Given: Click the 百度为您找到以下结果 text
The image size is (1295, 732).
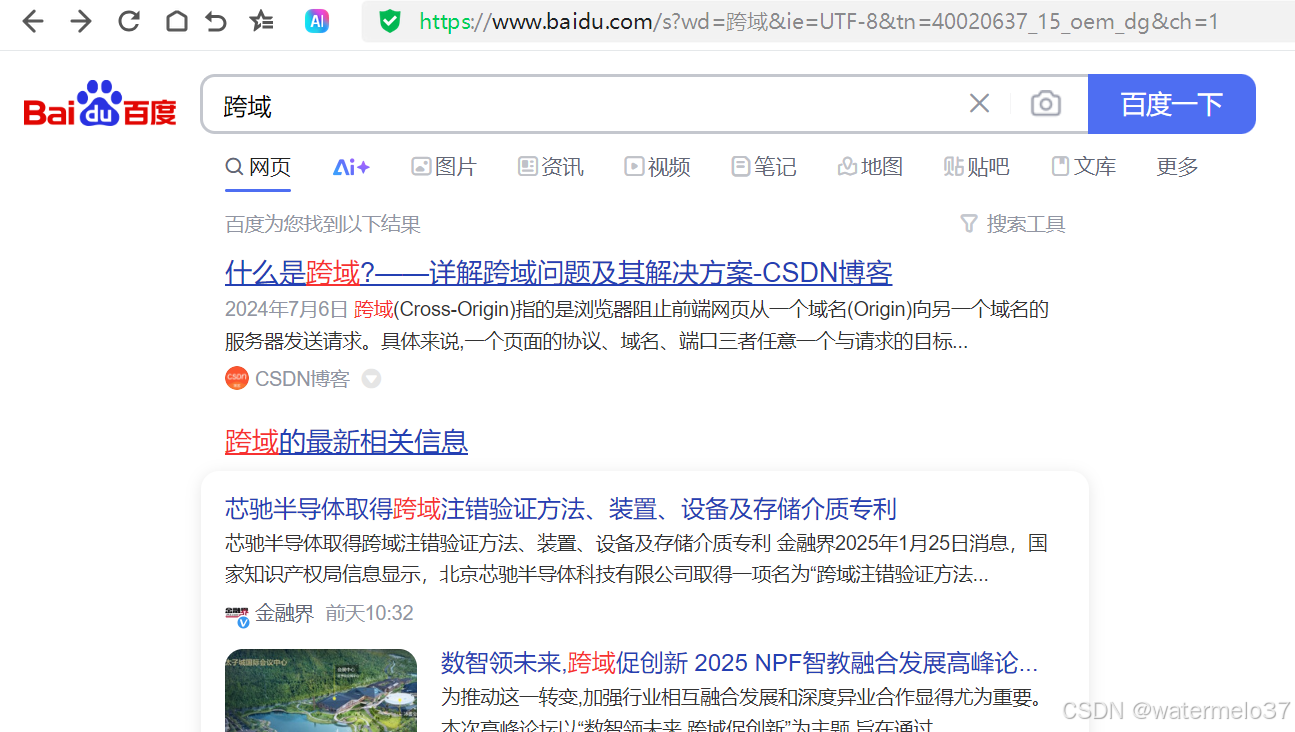Looking at the screenshot, I should click(x=323, y=224).
